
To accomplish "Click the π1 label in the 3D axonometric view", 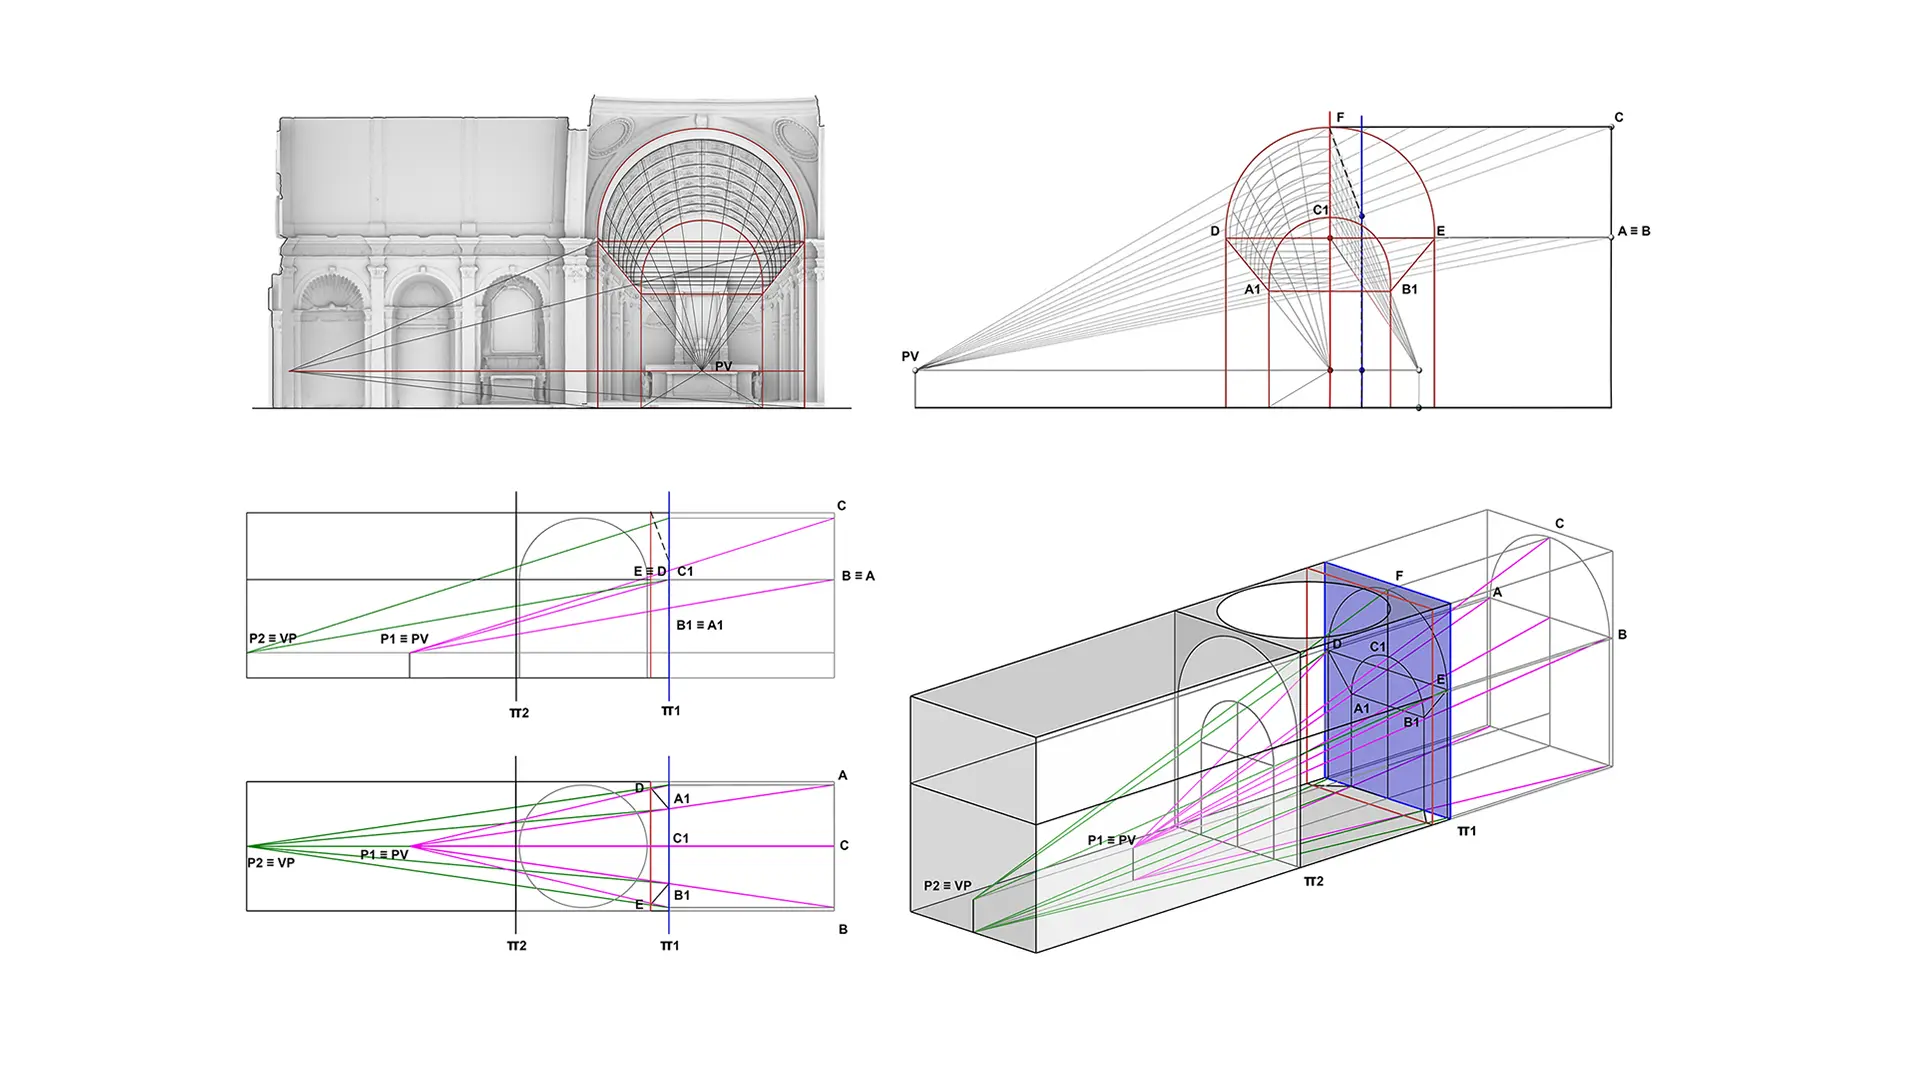I will coord(1466,831).
